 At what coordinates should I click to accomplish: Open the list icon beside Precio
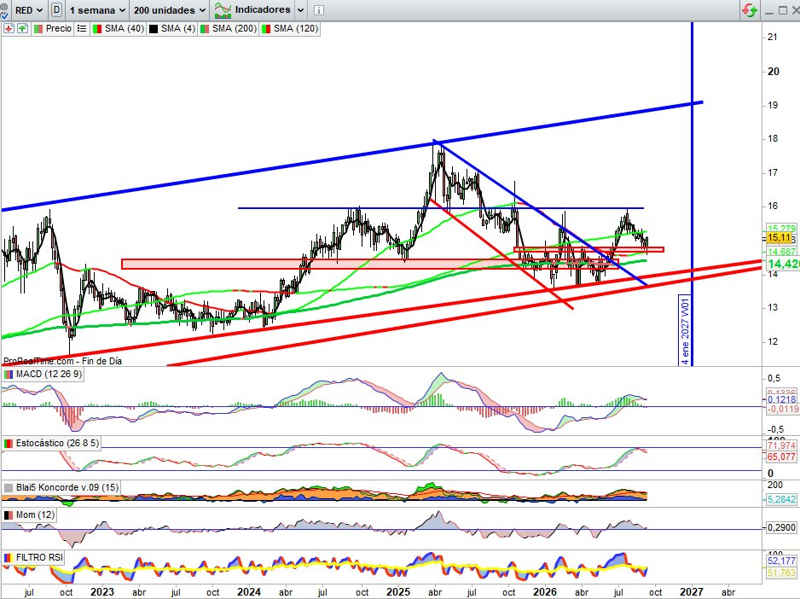click(82, 29)
